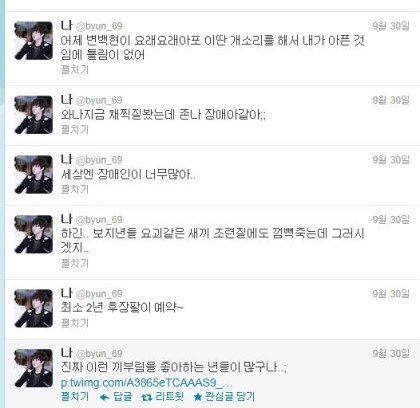The width and height of the screenshot is (420, 408).
Task: Click the reply arrow icon in last tweet
Action: (x=105, y=397)
